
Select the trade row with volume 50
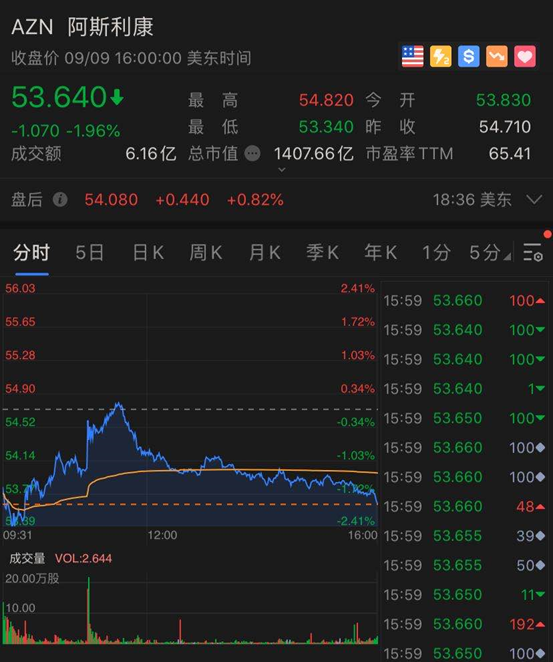tap(464, 565)
